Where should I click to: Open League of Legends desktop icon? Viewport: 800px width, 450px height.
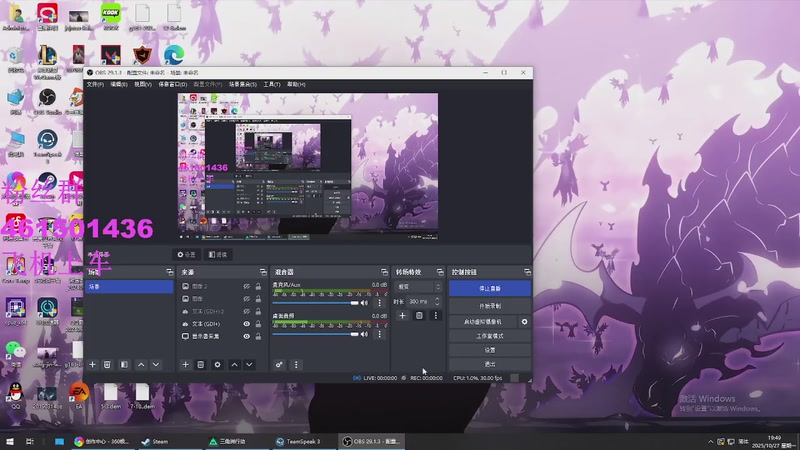47,62
